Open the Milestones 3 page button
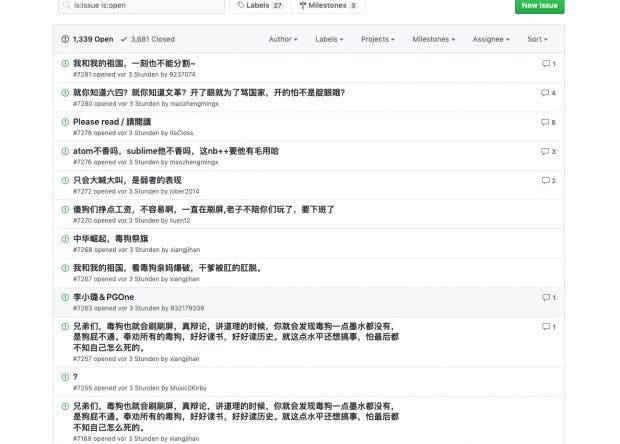Screen dimensions: 620x444 point(328,6)
